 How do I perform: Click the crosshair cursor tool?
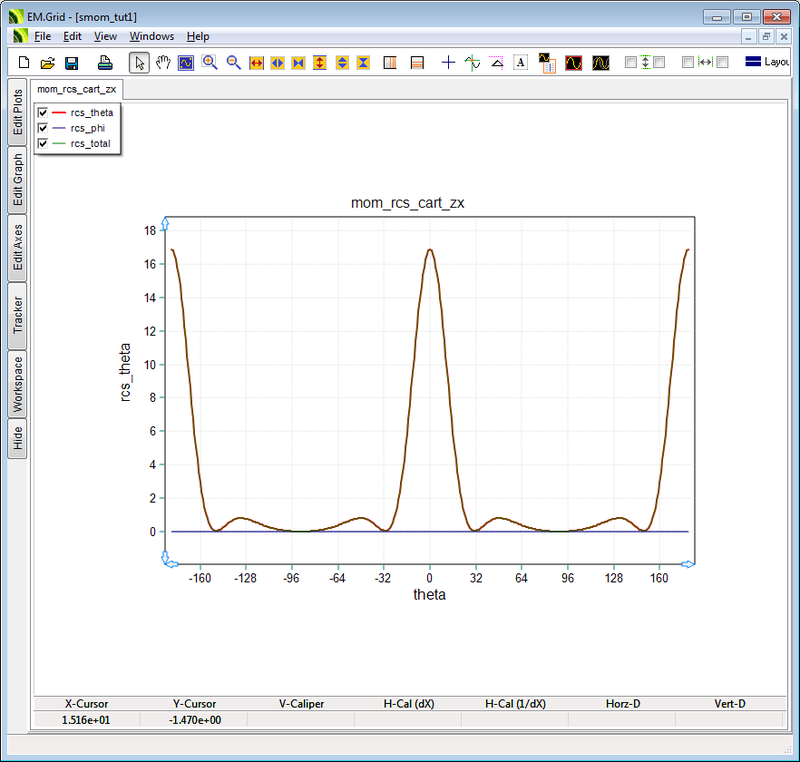[x=448, y=62]
